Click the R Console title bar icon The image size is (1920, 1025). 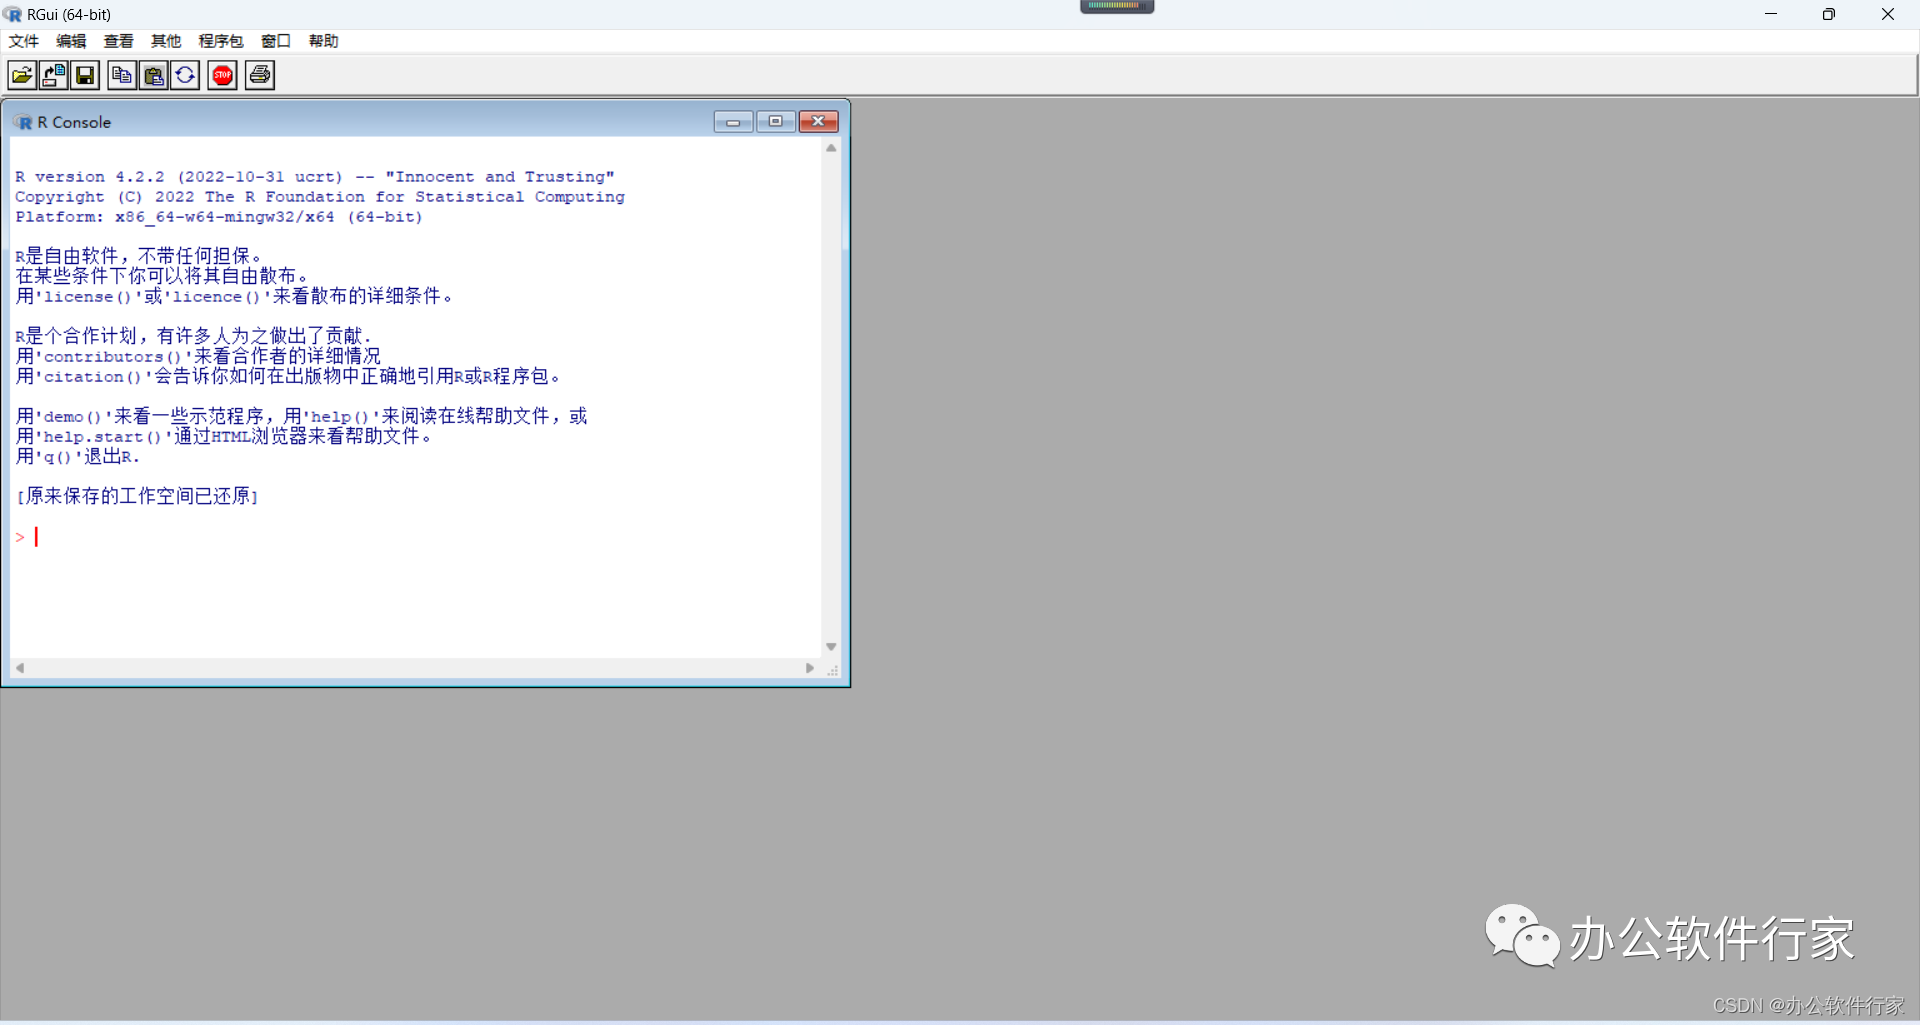[x=23, y=122]
